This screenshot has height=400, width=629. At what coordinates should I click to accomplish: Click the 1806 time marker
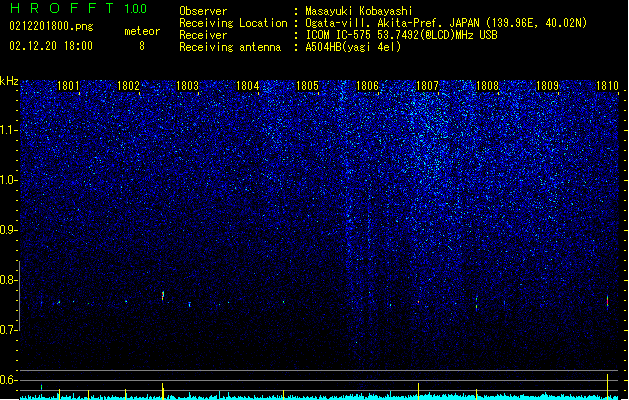point(367,86)
